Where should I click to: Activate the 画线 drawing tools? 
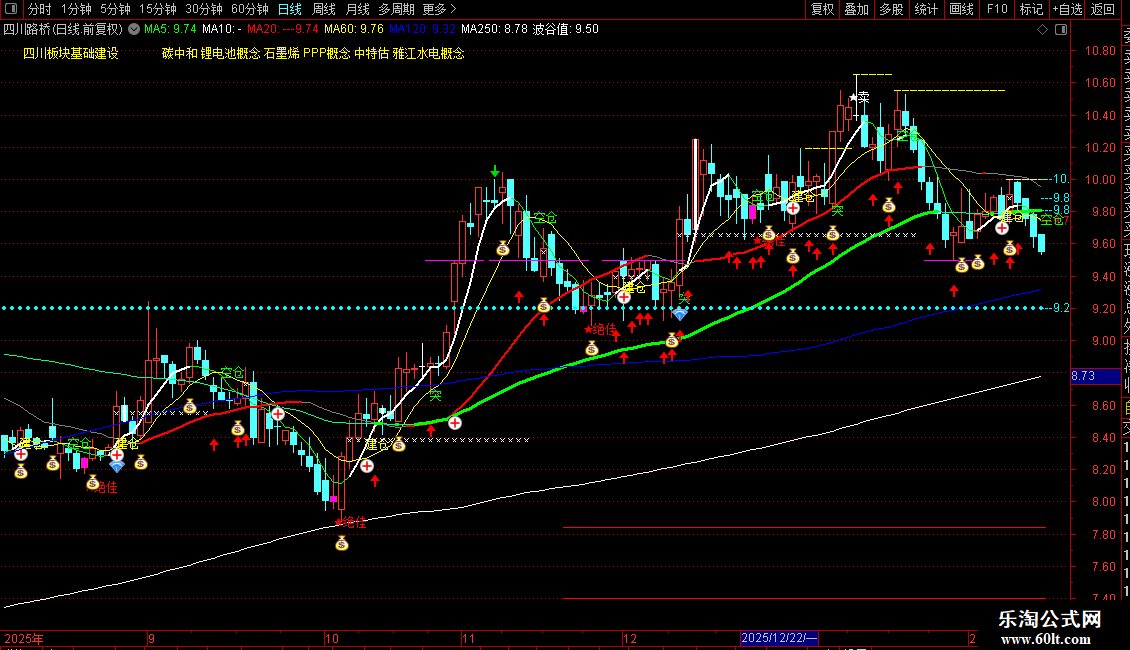point(961,9)
